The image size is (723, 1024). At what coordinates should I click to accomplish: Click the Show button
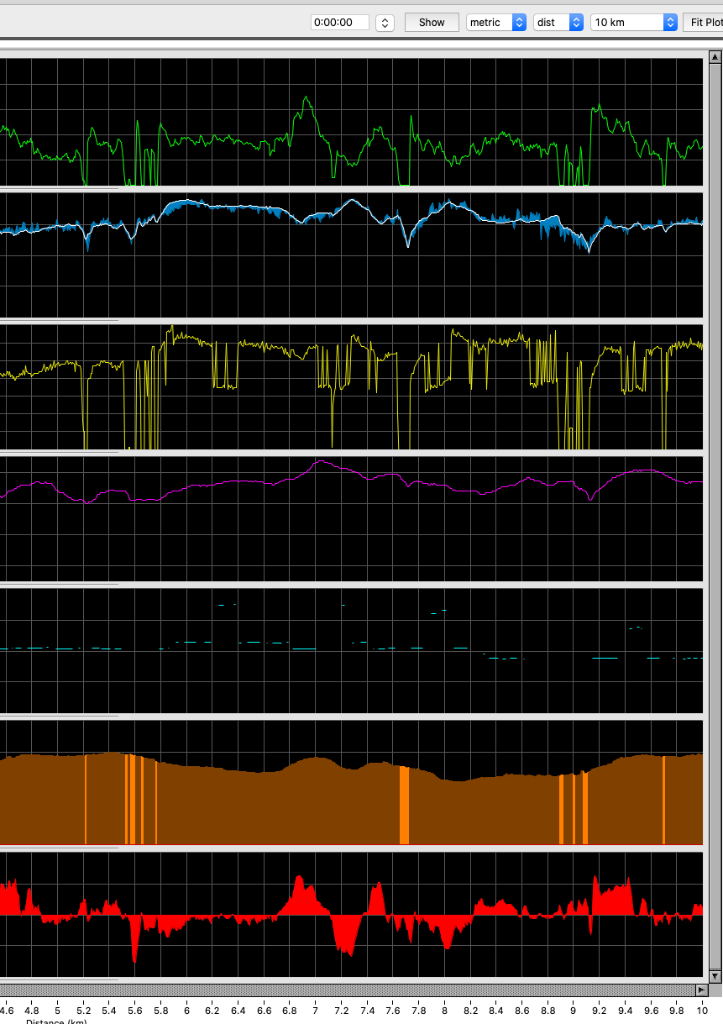click(432, 22)
